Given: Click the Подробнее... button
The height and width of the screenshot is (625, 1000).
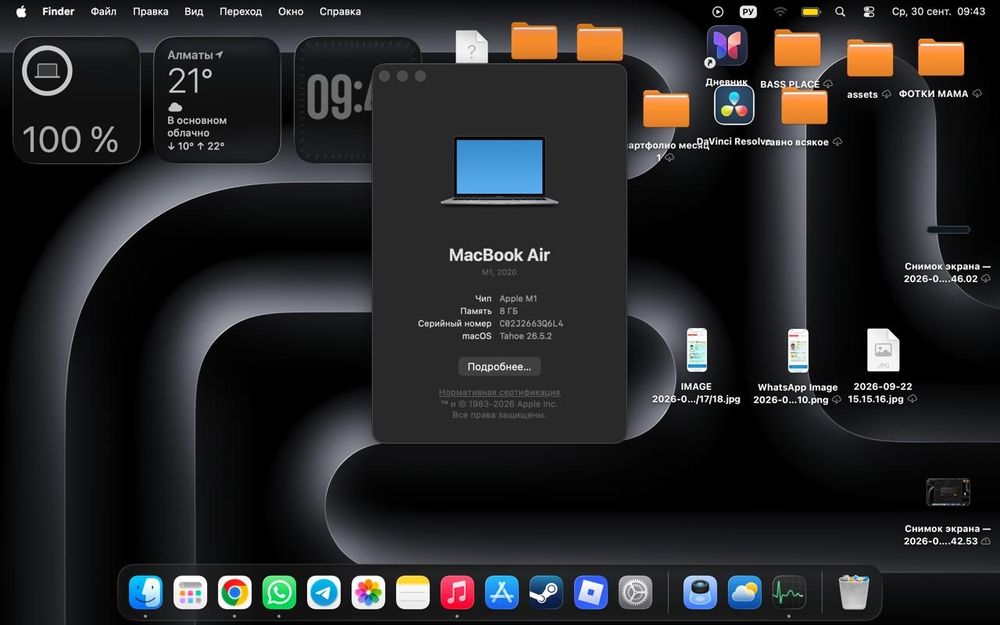Looking at the screenshot, I should (x=499, y=367).
